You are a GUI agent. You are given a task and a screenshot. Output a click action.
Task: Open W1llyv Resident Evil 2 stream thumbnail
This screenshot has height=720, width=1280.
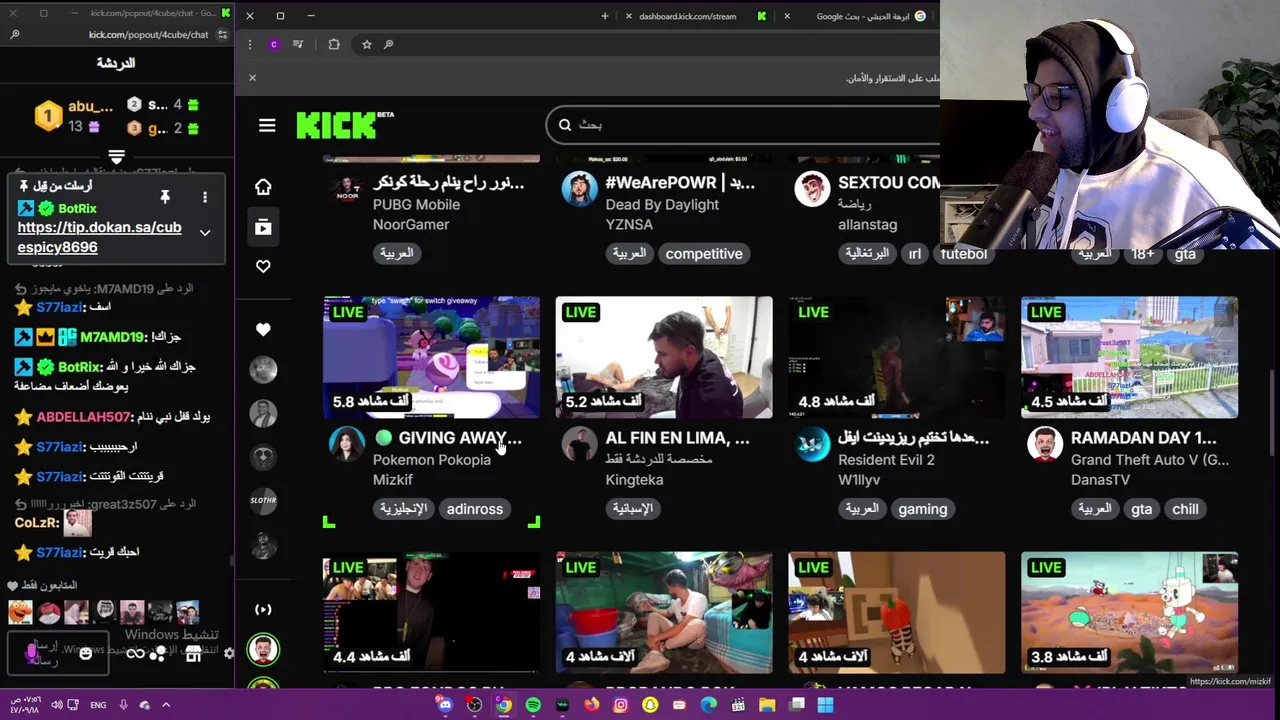click(x=897, y=357)
